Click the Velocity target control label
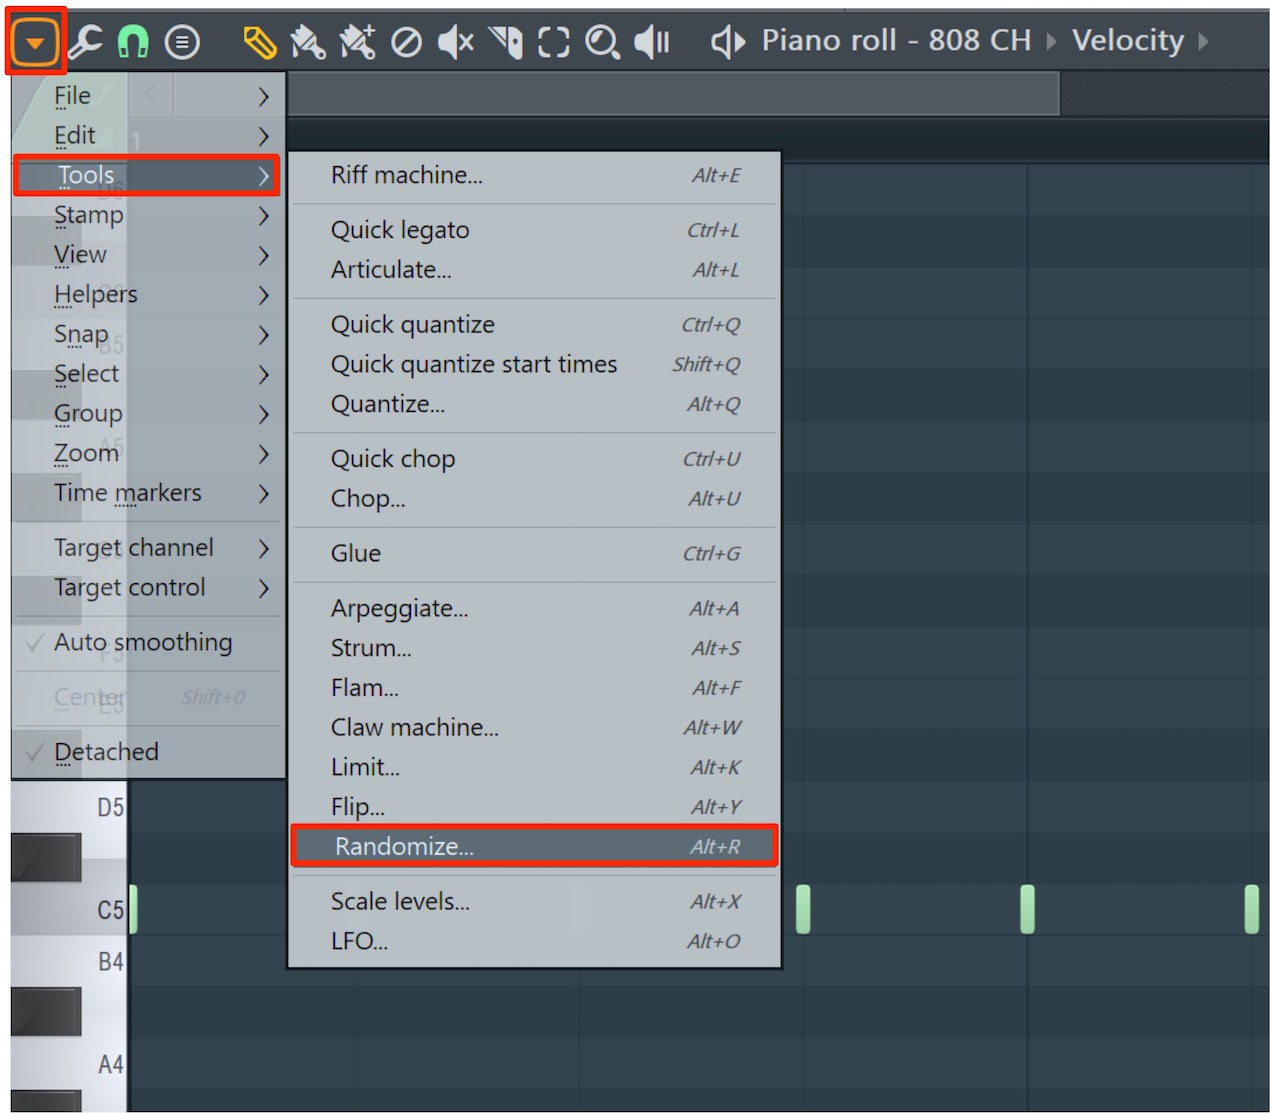The height and width of the screenshot is (1113, 1270). (1128, 40)
